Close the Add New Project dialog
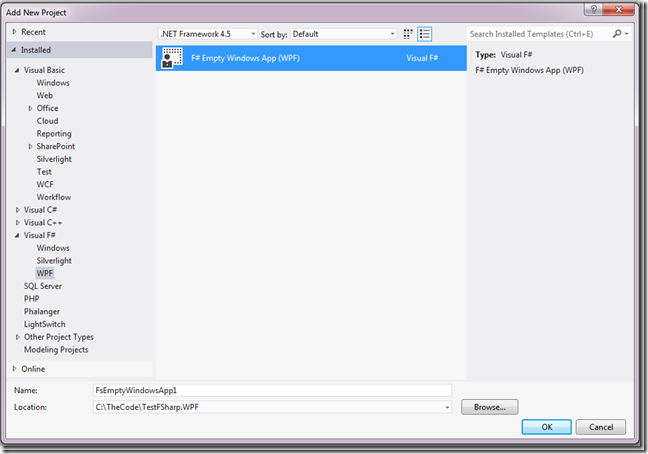 [x=618, y=9]
